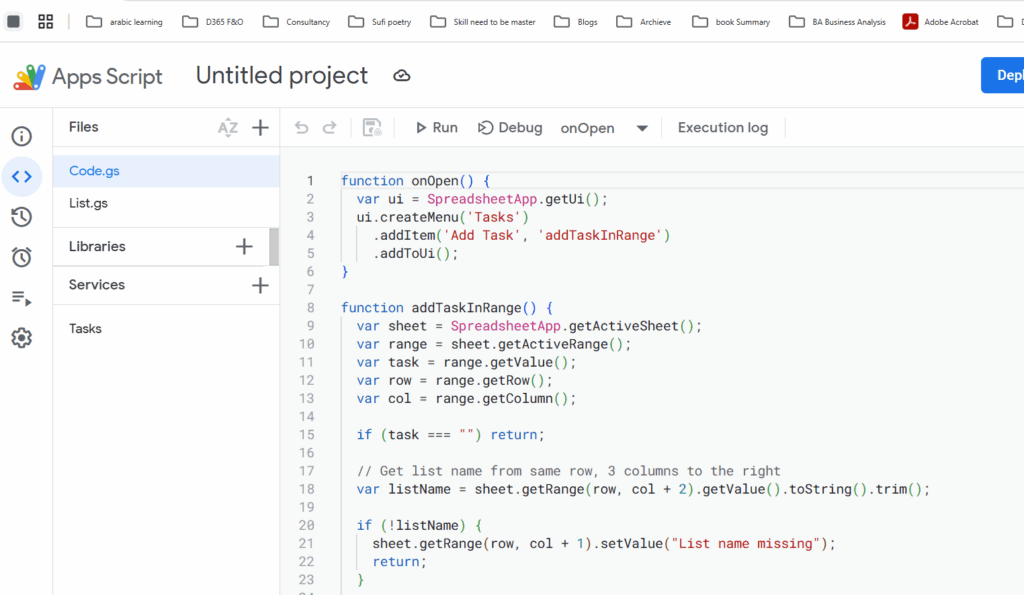
Task: Click the cloud save status icon
Action: point(402,76)
